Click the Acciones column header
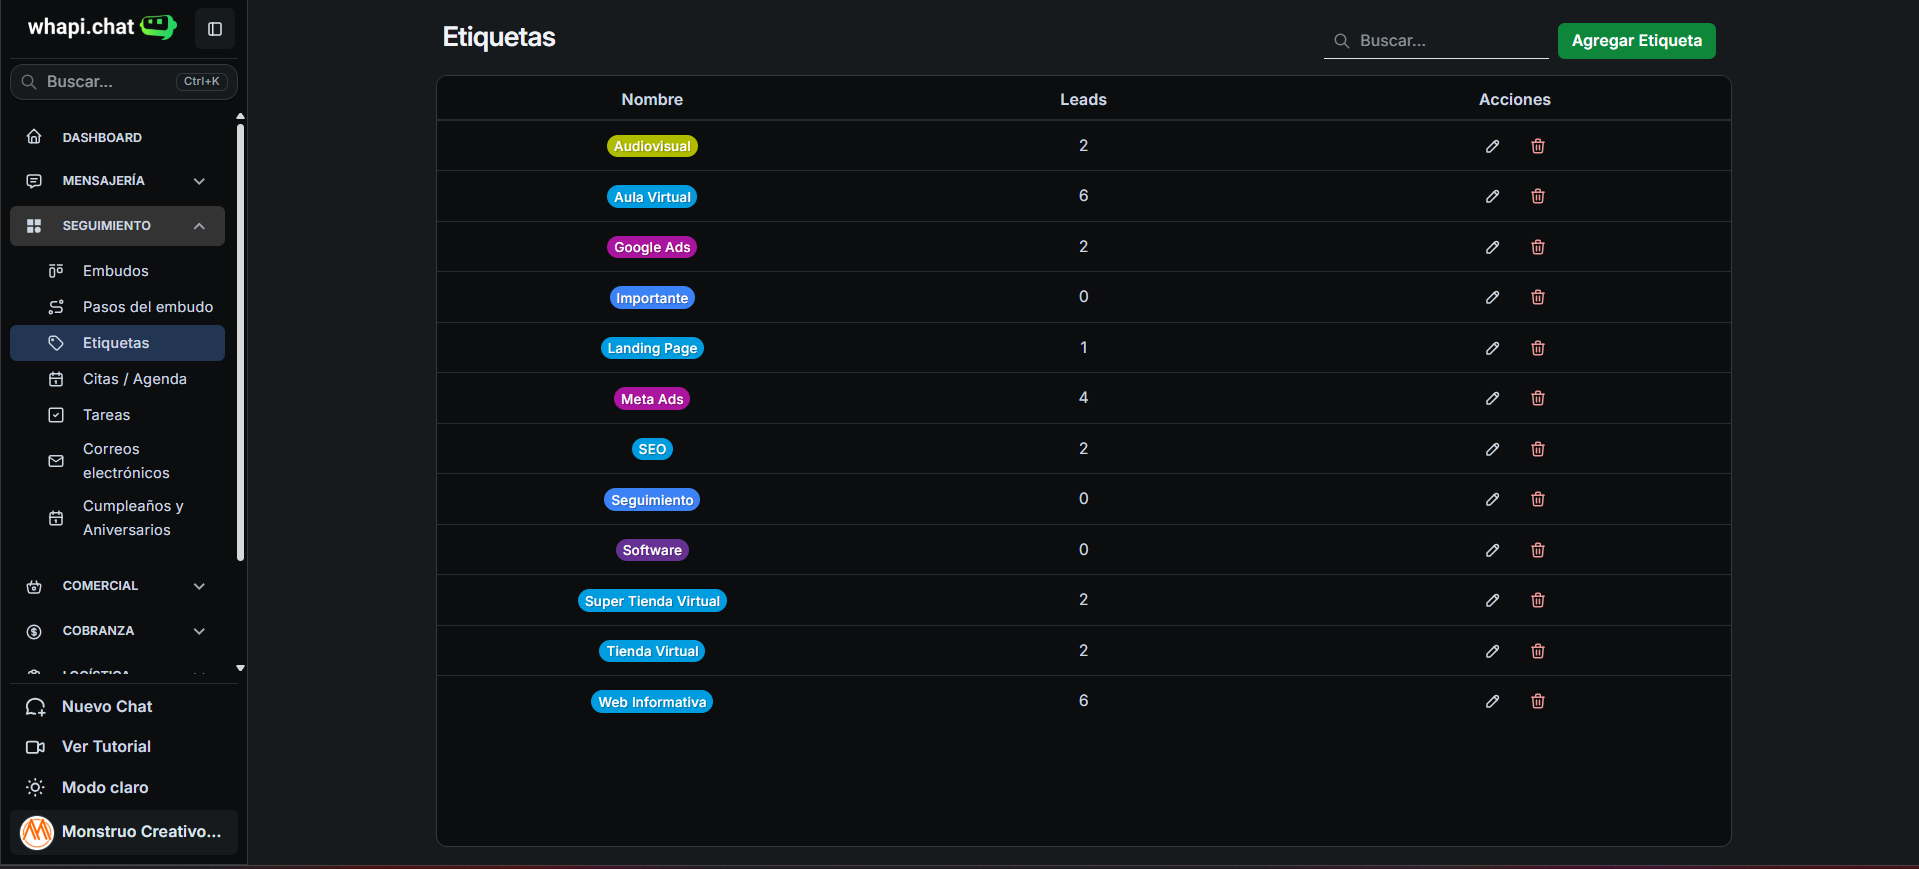 (x=1515, y=99)
